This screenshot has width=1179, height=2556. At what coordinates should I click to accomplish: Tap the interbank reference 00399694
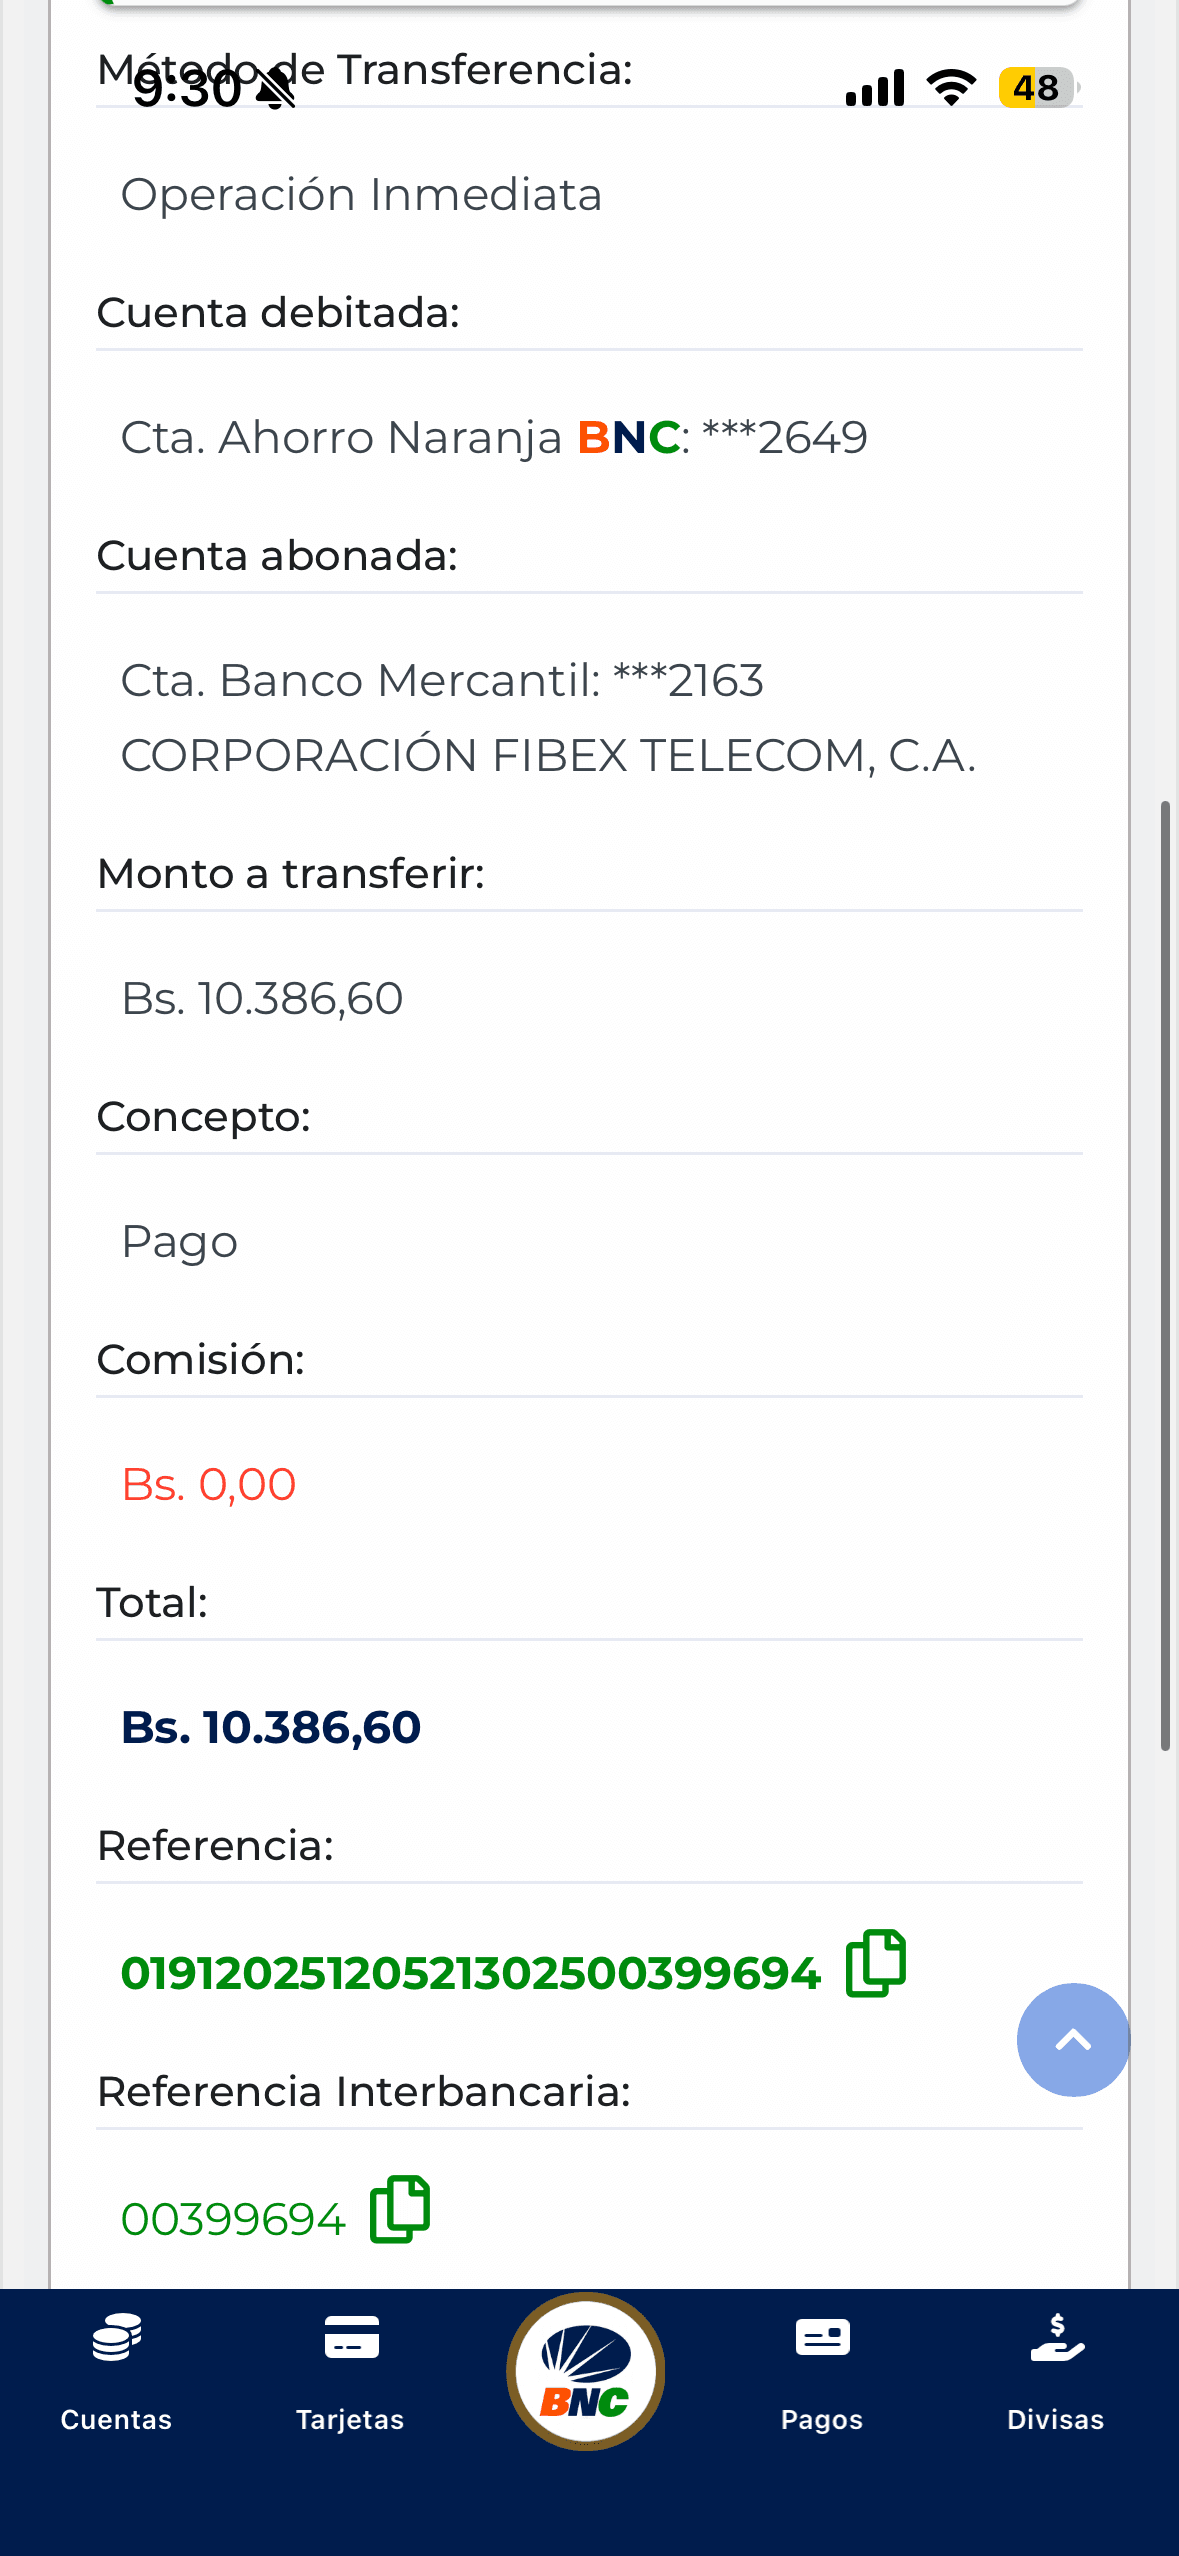tap(233, 2219)
